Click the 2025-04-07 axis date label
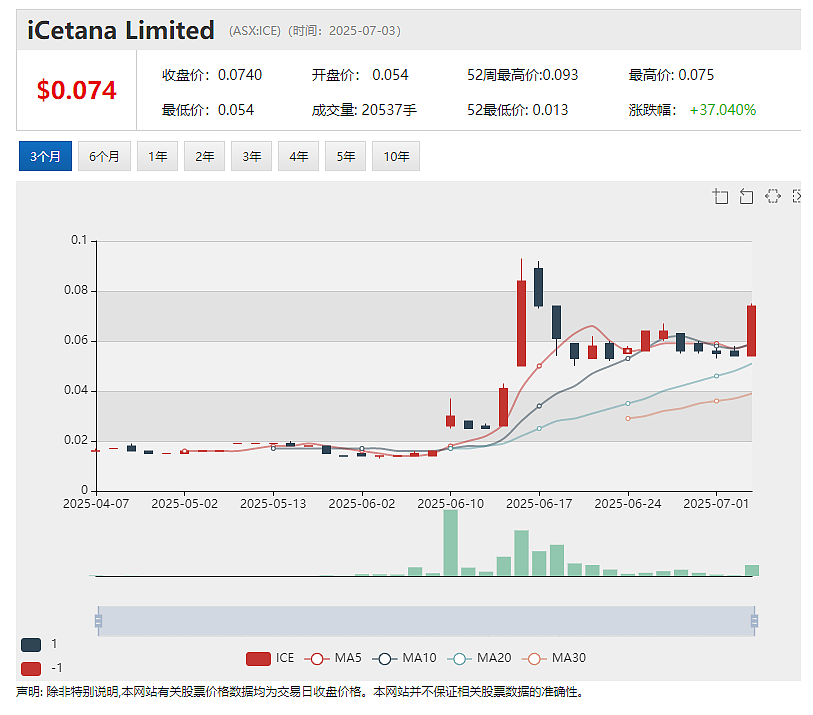 point(96,504)
